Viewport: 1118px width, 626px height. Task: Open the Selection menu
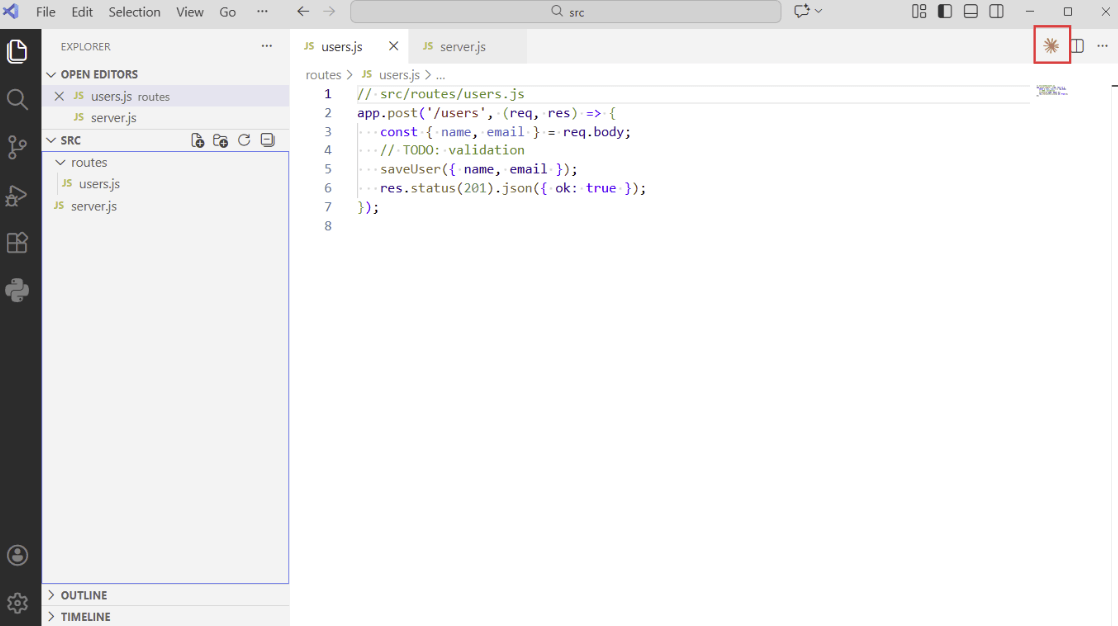(134, 12)
